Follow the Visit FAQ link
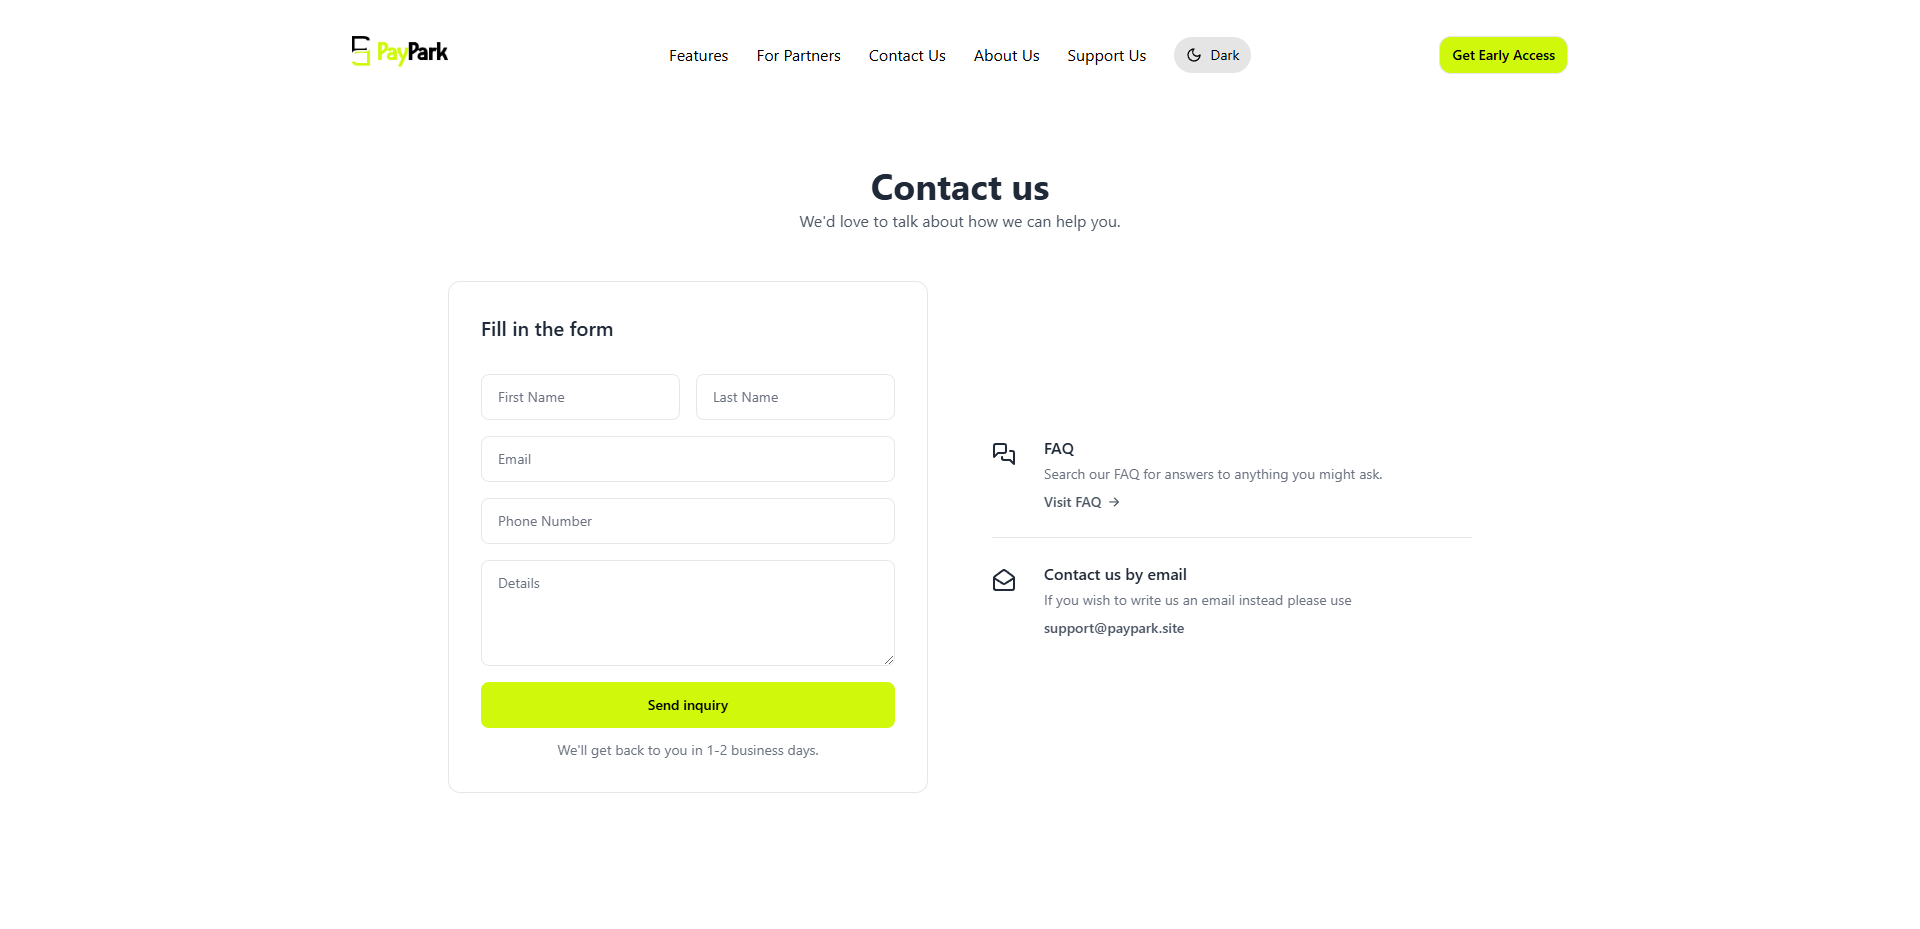 click(x=1082, y=502)
